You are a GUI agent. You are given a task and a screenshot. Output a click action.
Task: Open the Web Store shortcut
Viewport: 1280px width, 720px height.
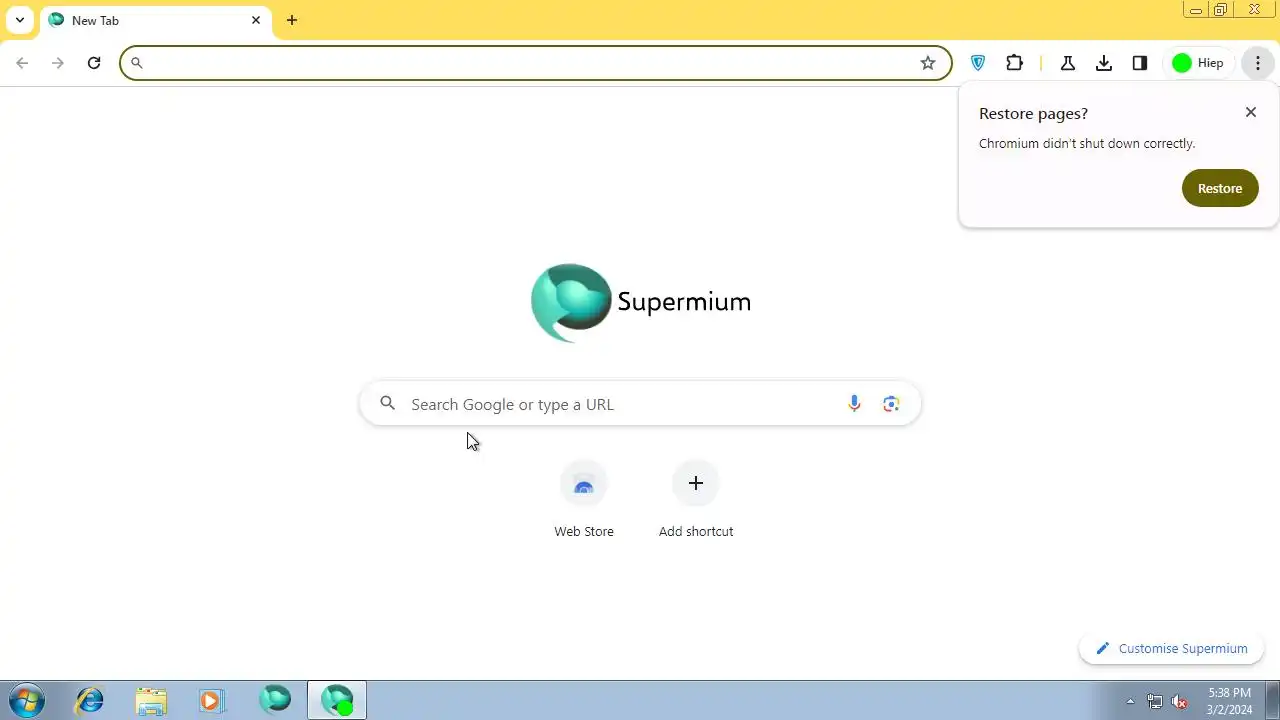click(x=584, y=498)
